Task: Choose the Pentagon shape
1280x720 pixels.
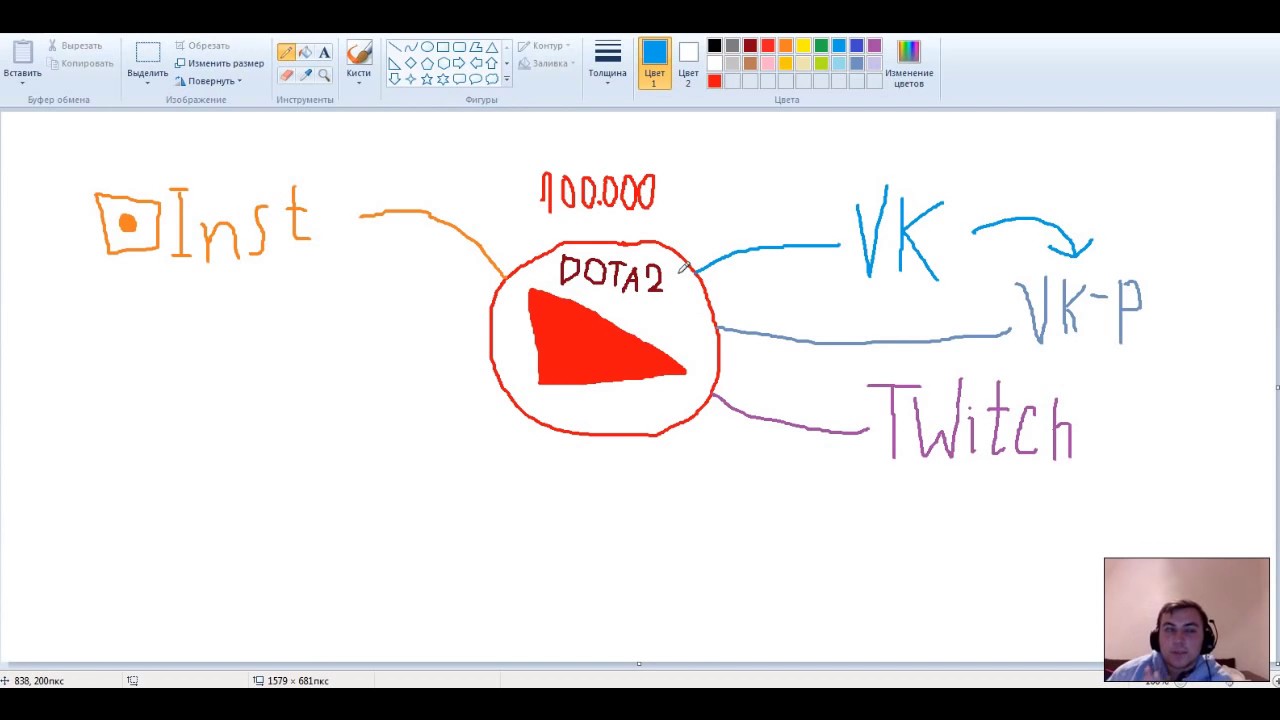Action: point(427,63)
